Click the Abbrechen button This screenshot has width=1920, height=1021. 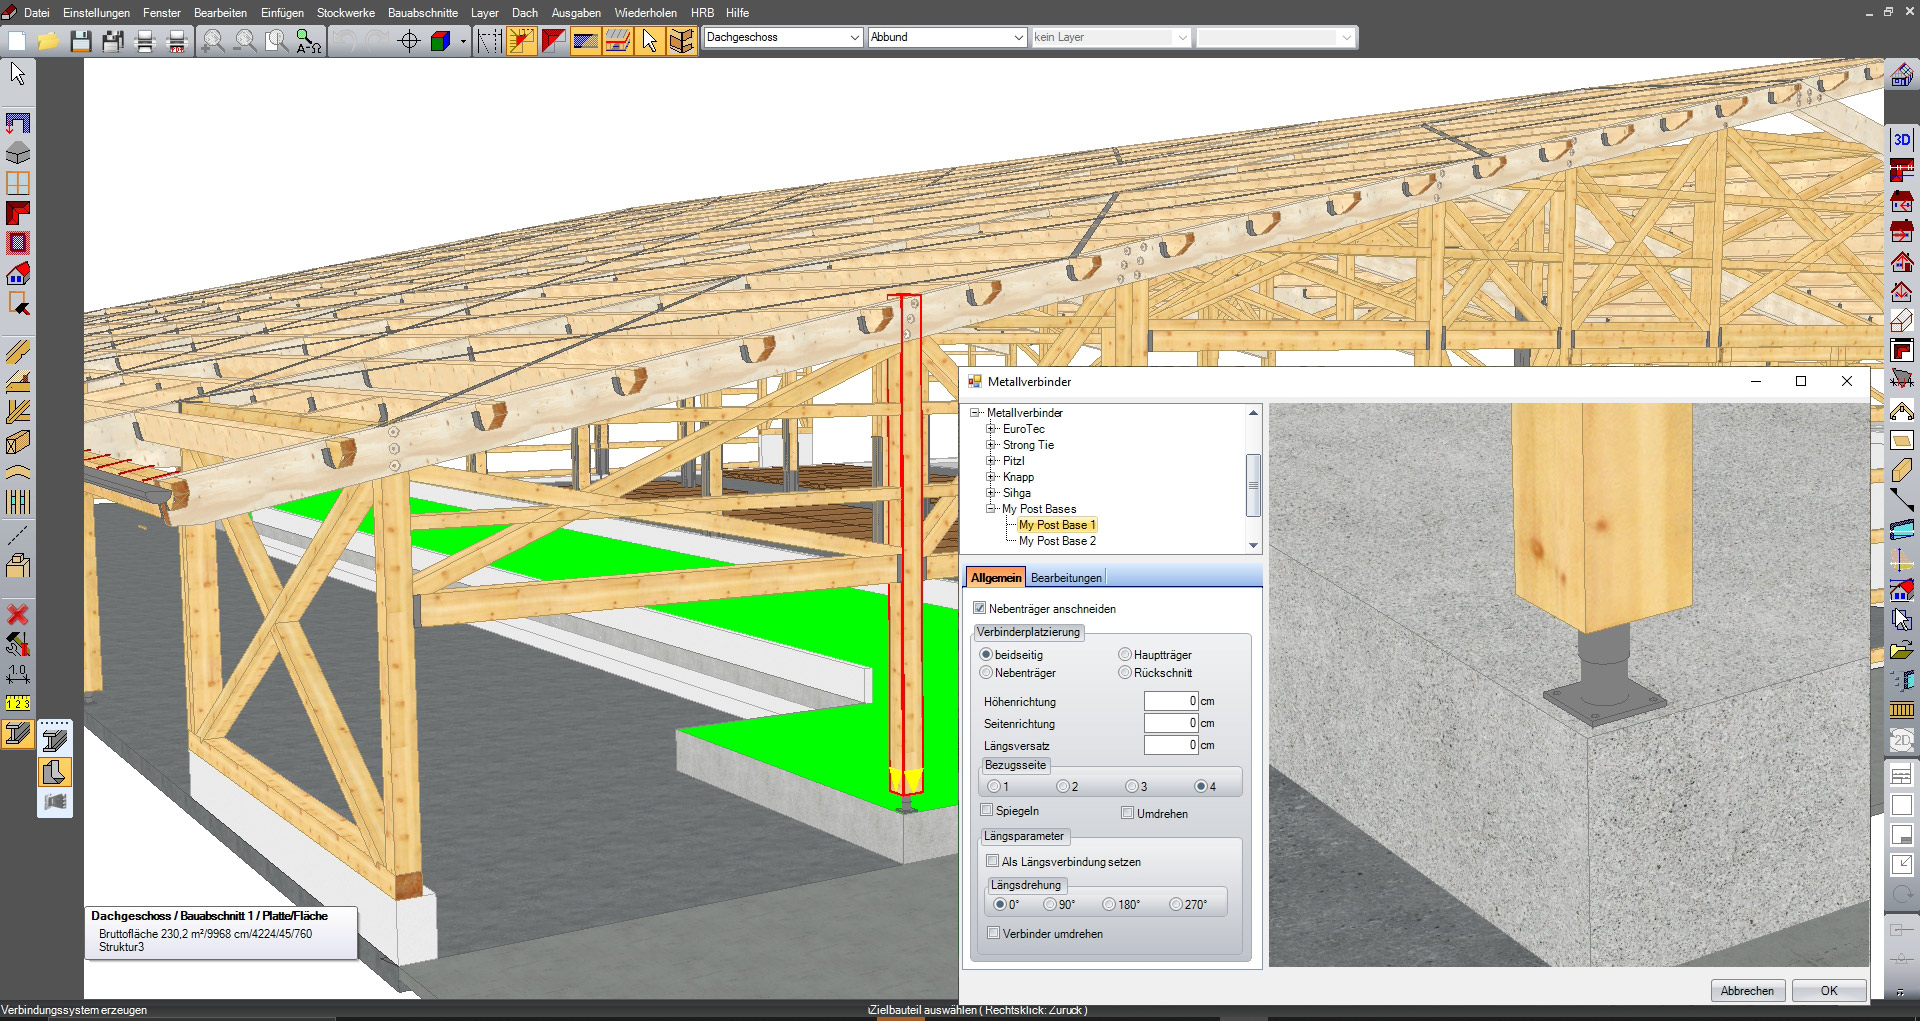[1747, 991]
